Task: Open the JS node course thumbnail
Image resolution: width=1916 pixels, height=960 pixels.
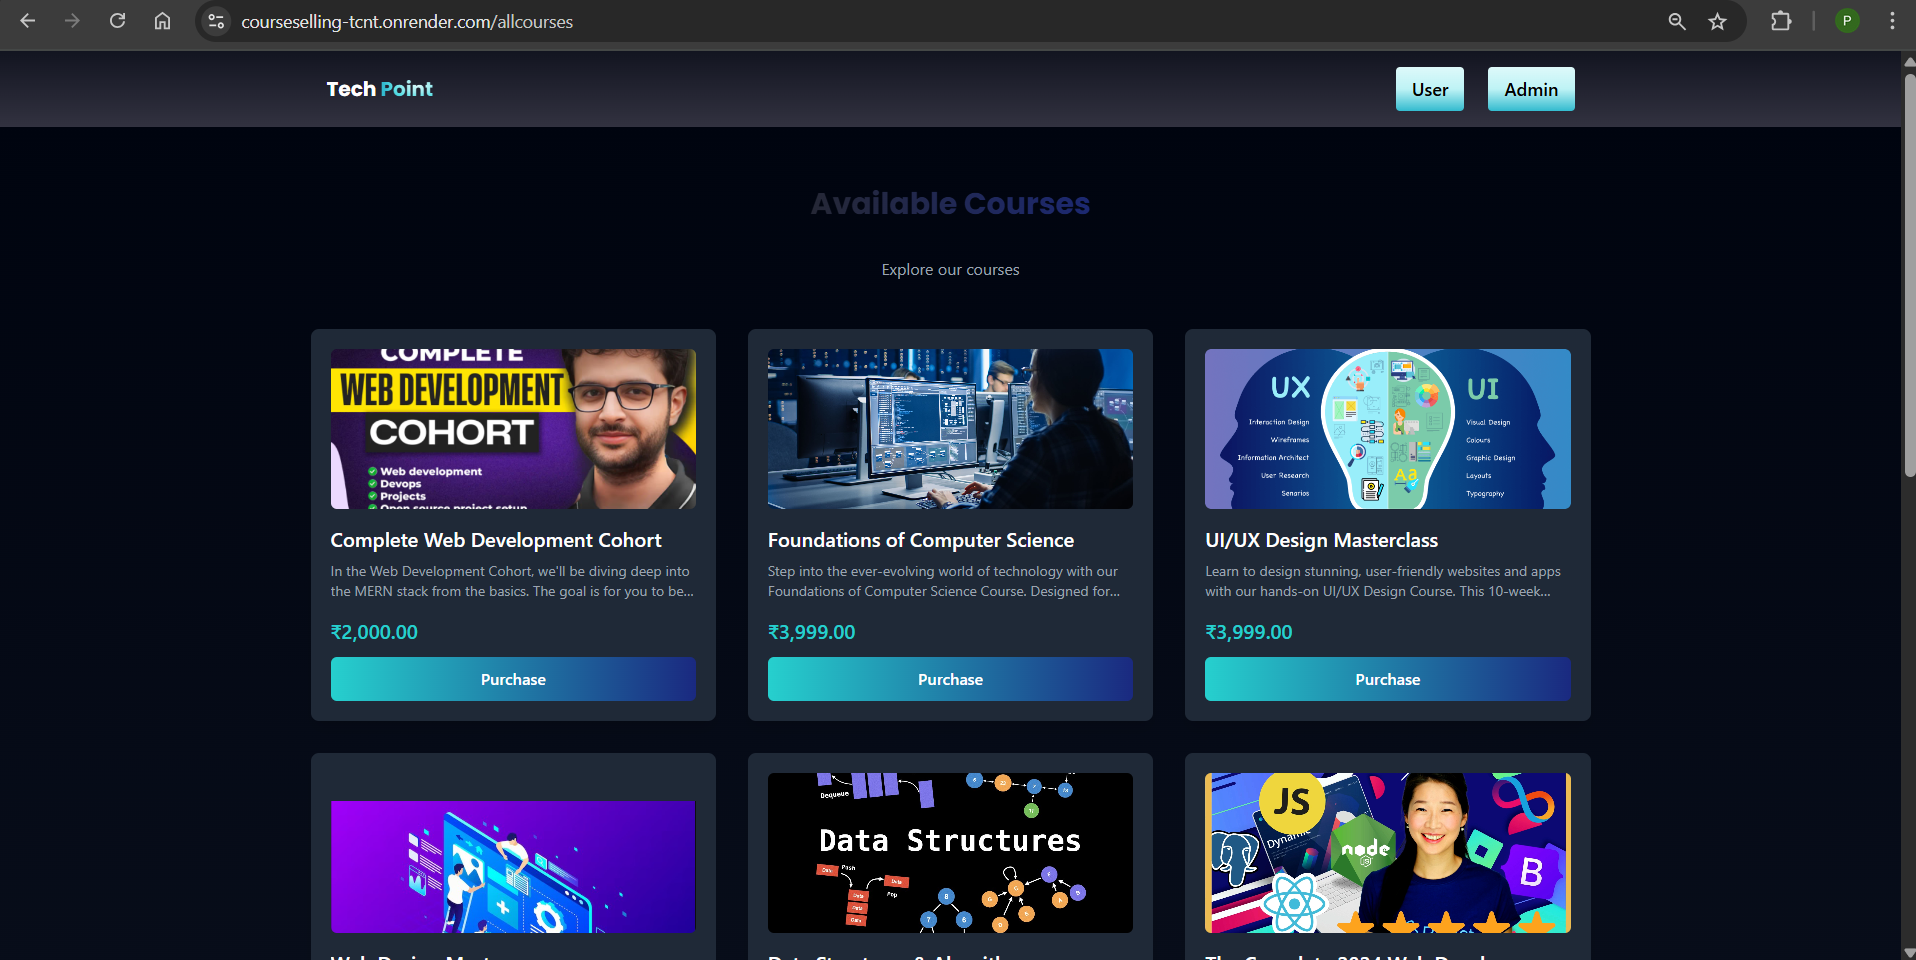Action: coord(1387,853)
